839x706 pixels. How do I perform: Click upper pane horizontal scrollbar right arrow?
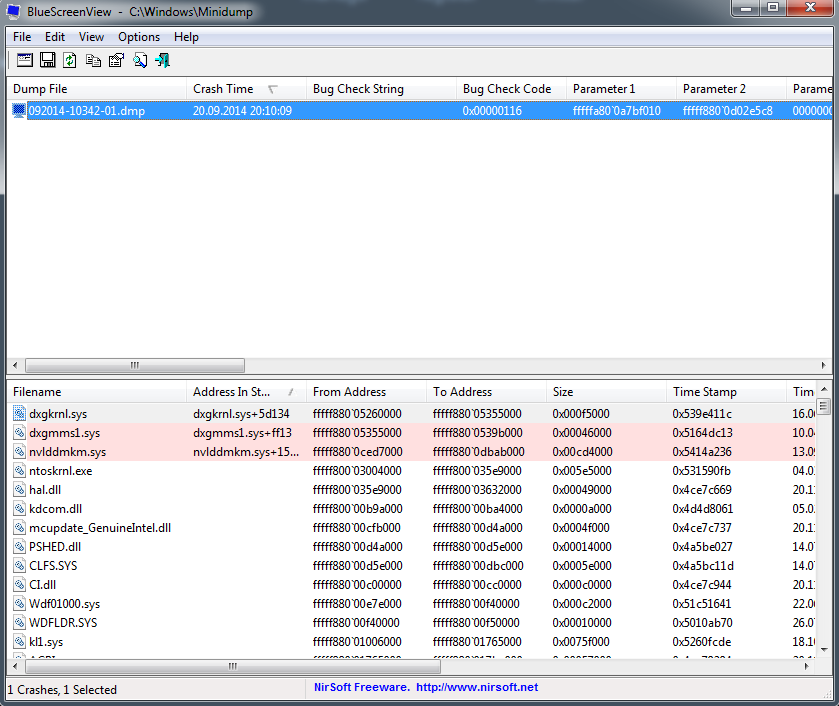click(x=823, y=366)
